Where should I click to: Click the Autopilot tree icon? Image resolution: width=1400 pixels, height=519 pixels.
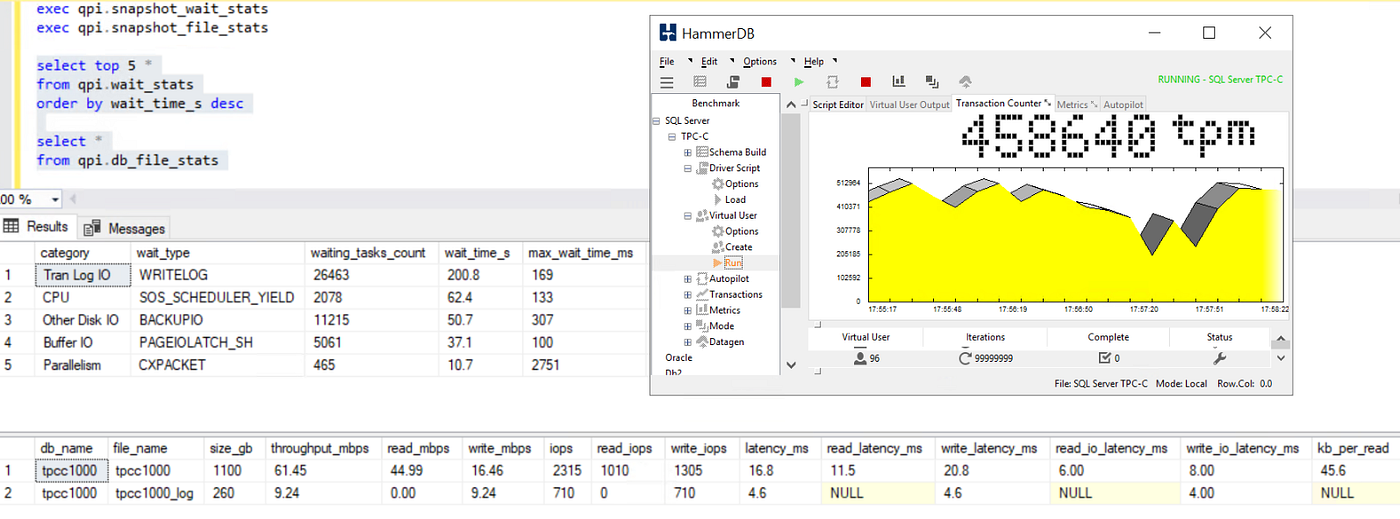[x=702, y=279]
